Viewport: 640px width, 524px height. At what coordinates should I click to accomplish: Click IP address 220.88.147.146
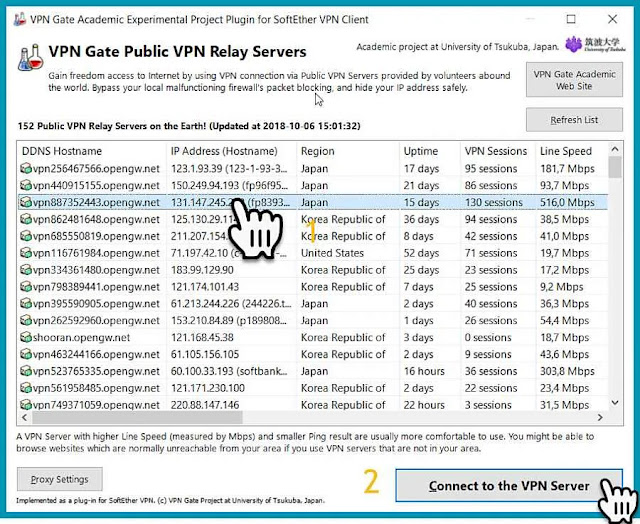pyautogui.click(x=205, y=405)
